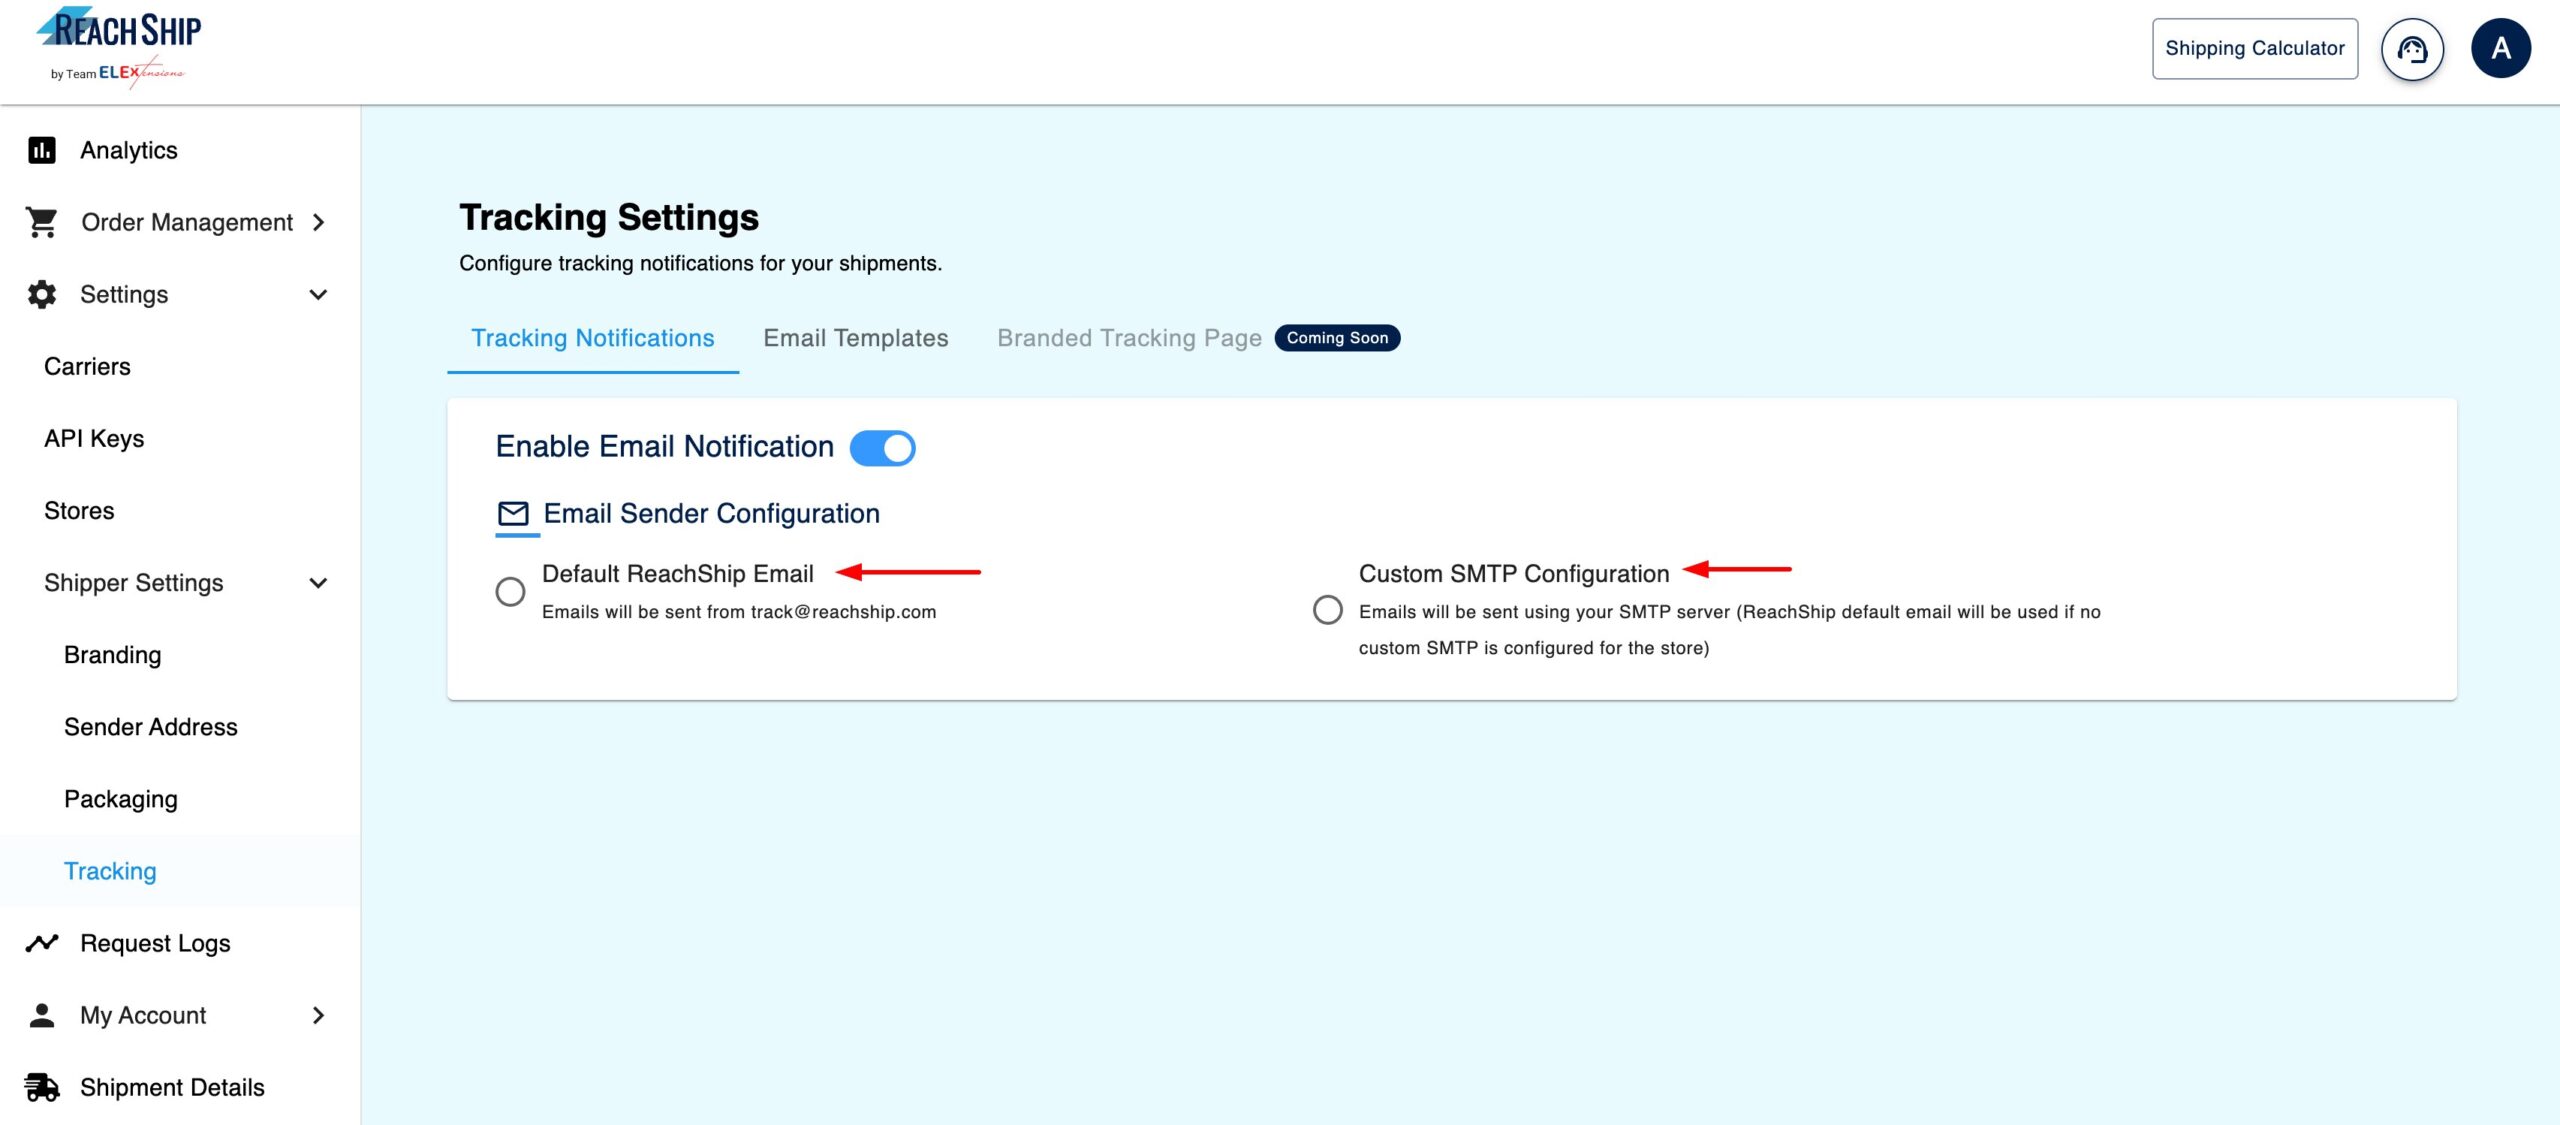Click the My Account person icon

pyautogui.click(x=42, y=1015)
